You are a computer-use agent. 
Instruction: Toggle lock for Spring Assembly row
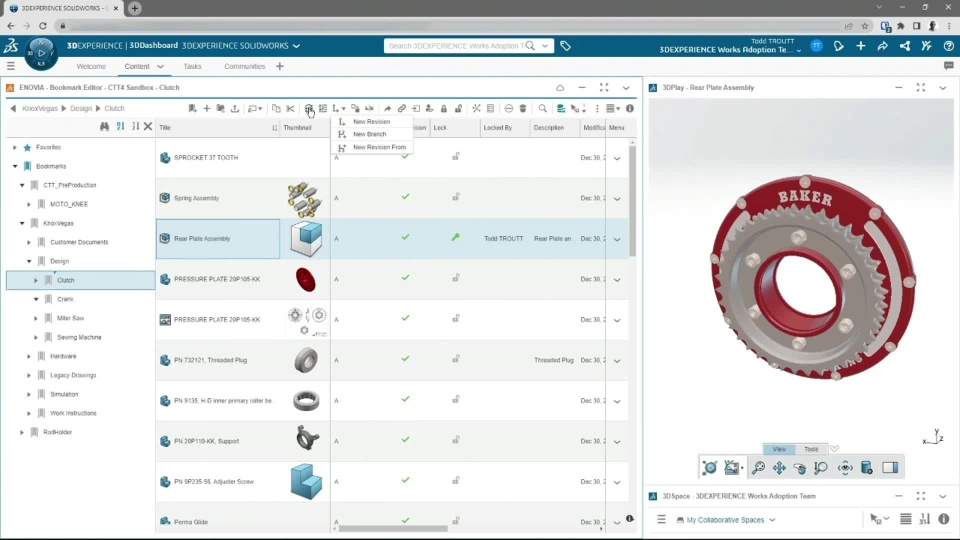[456, 197]
